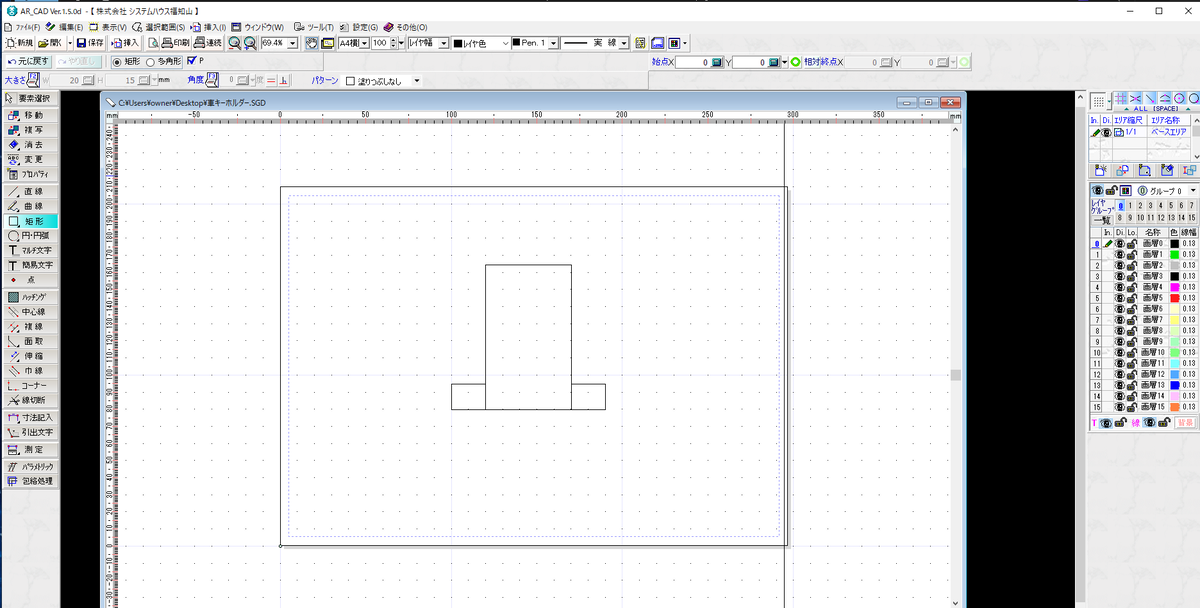The width and height of the screenshot is (1200, 608).
Task: Select the 変更 change tool
Action: 30,159
